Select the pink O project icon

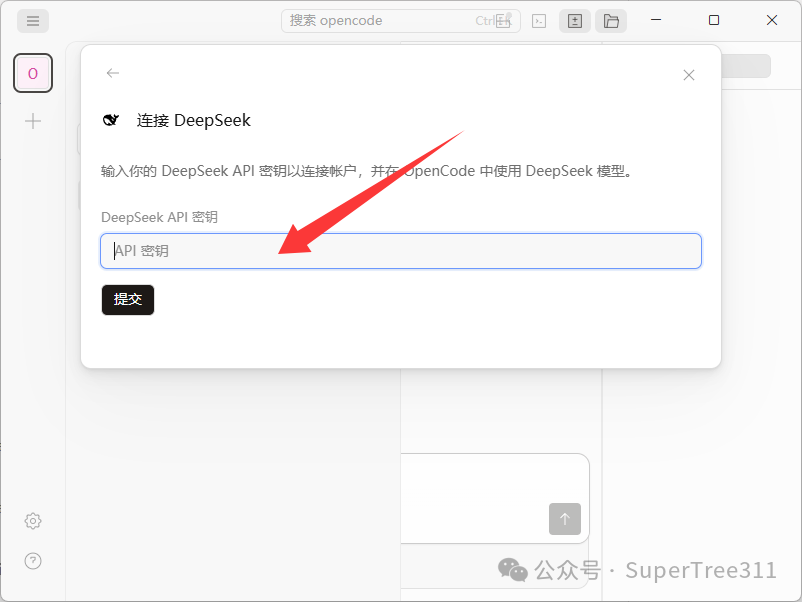(x=33, y=73)
